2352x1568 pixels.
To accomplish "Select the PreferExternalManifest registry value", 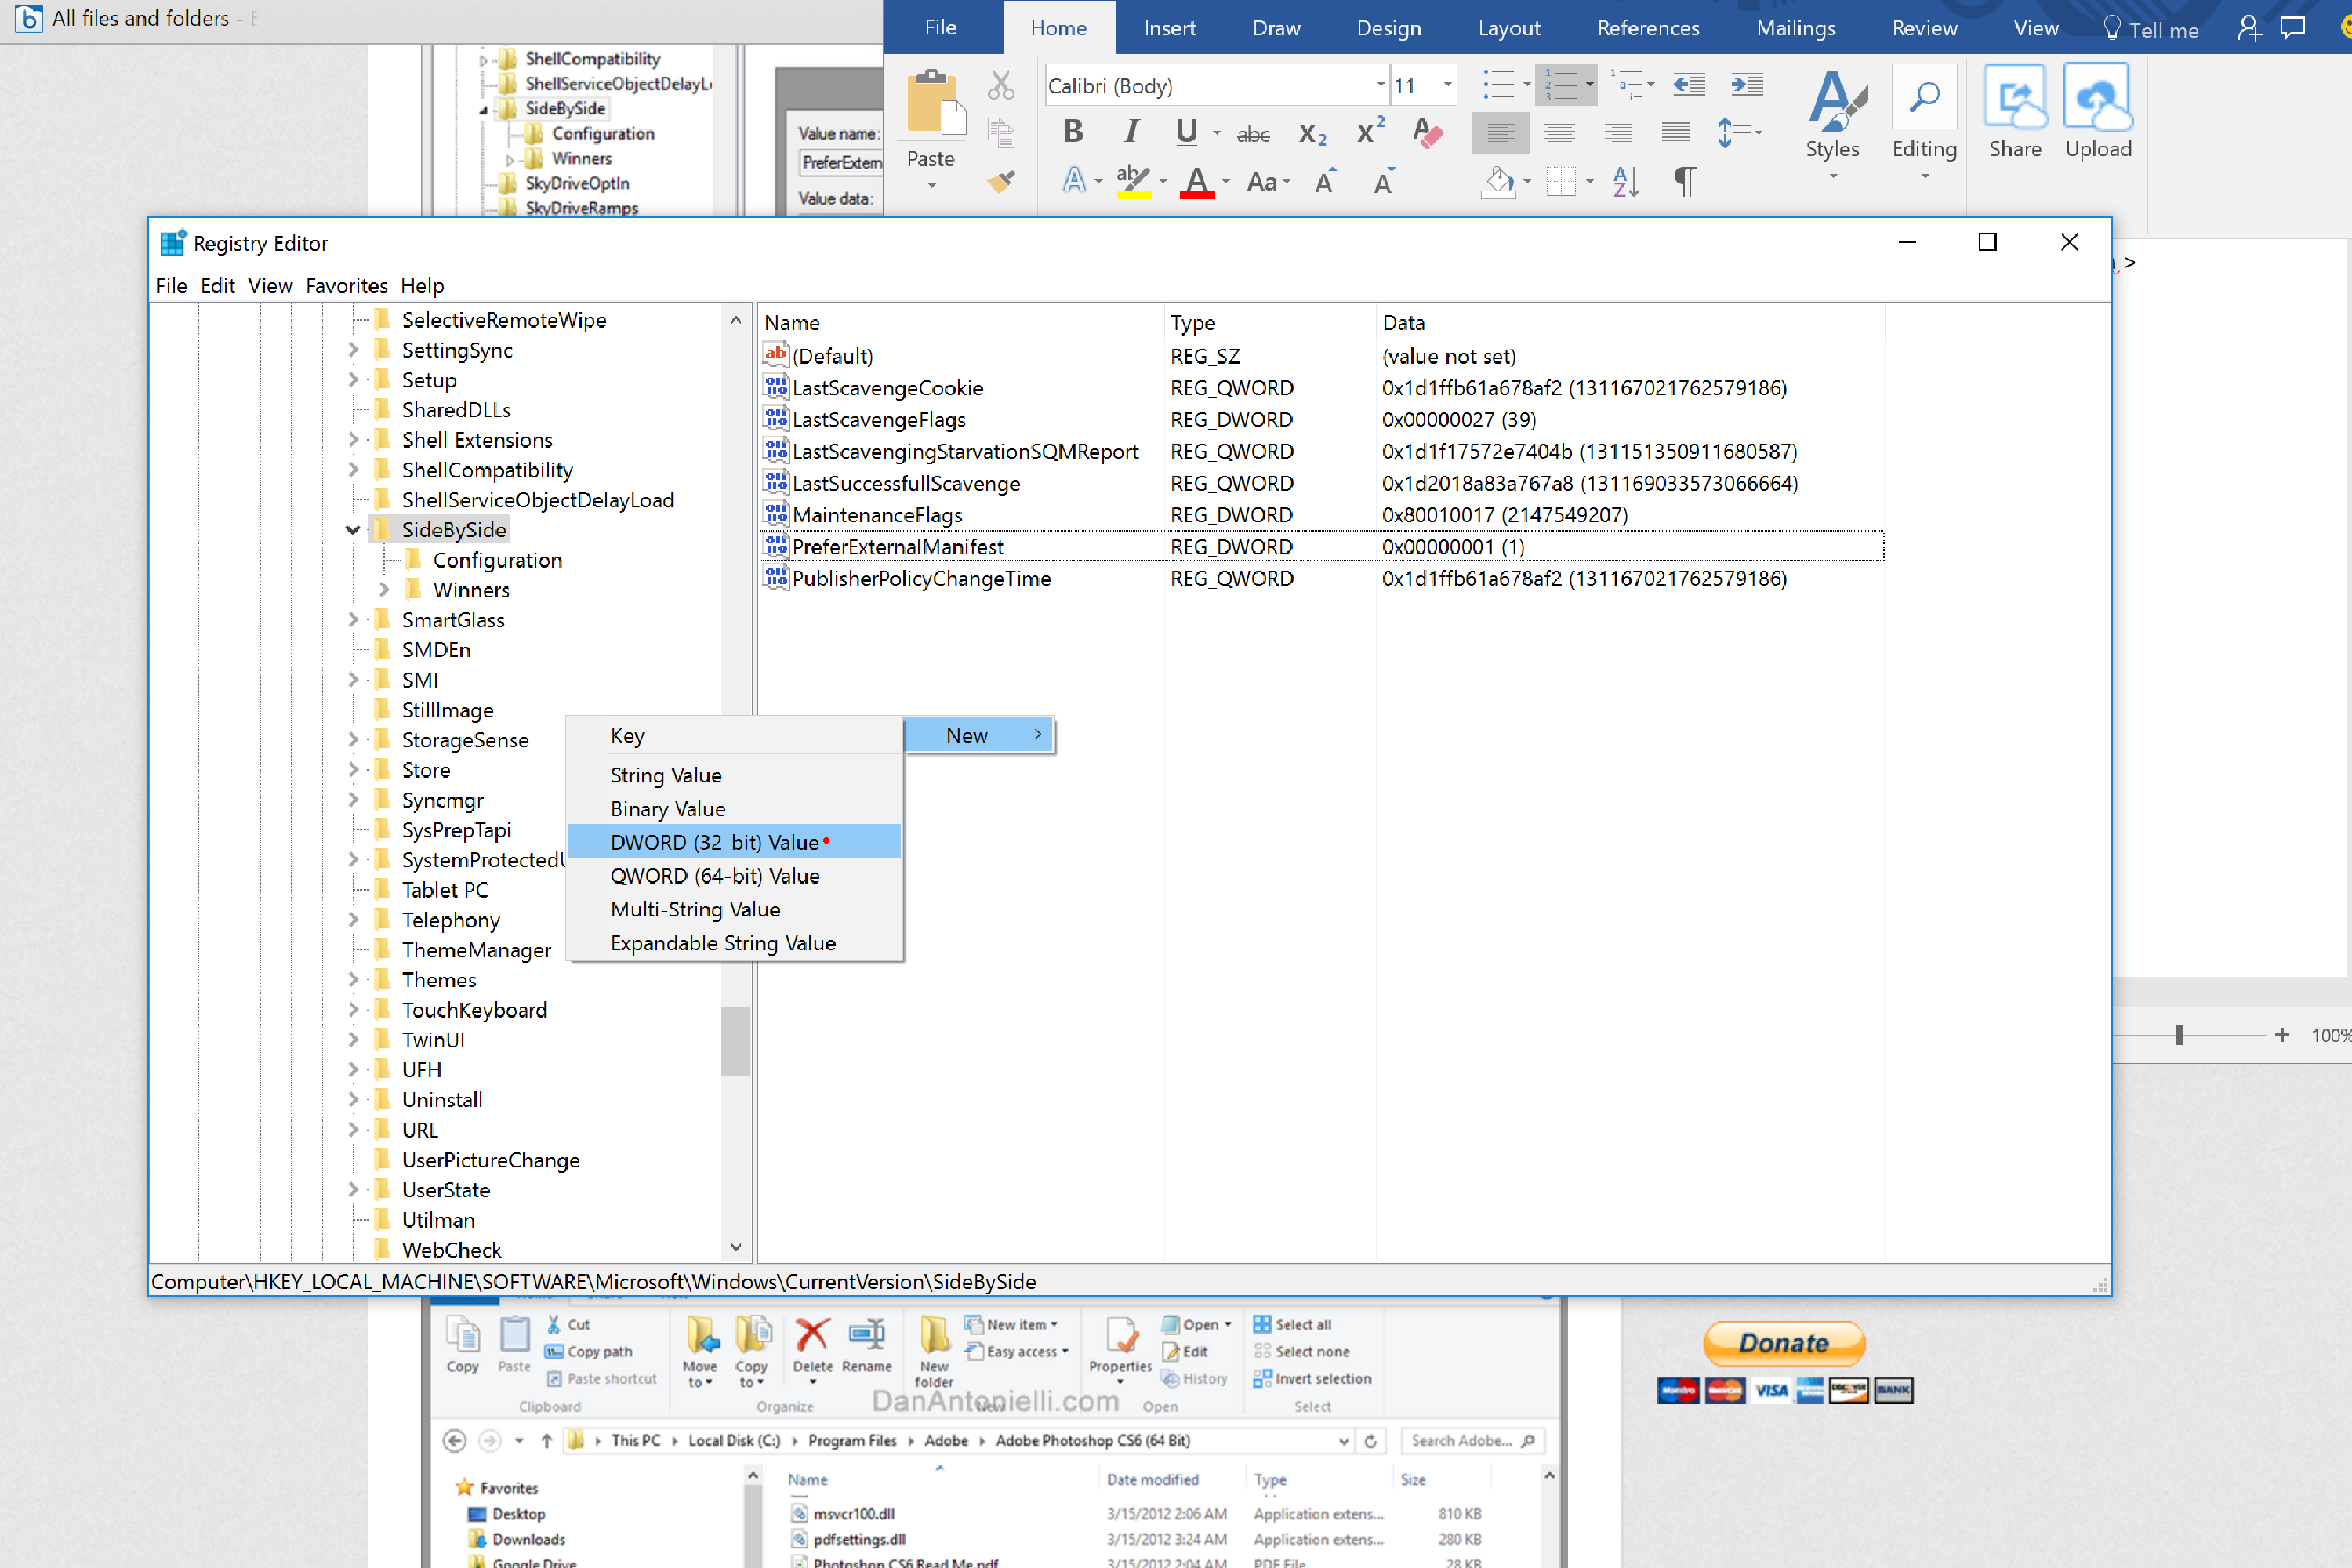I will pyautogui.click(x=897, y=547).
